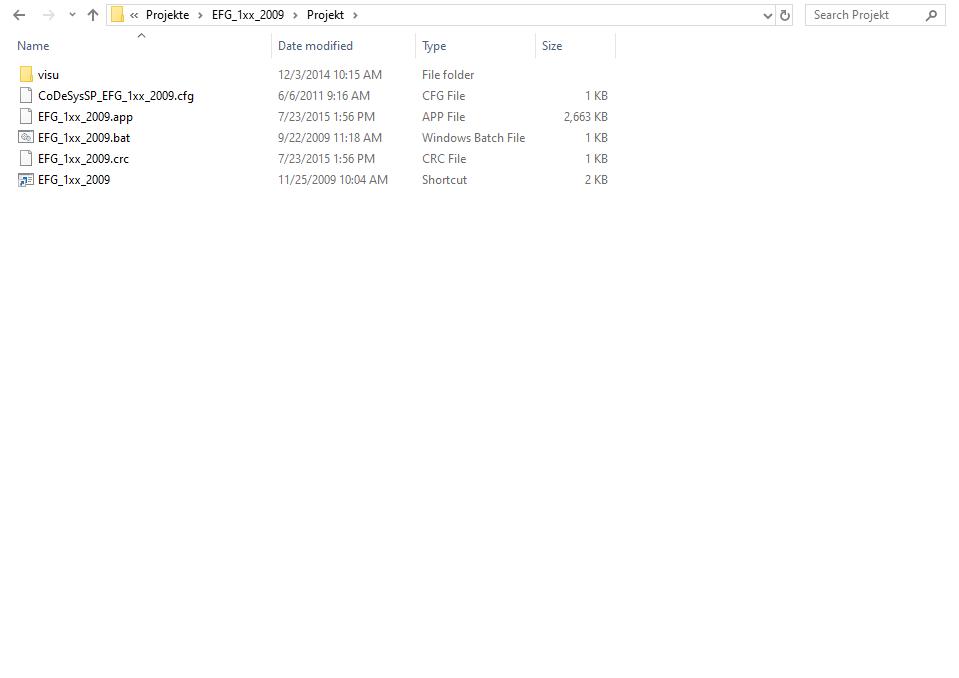The image size is (959, 678).
Task: Select CoDeSysSP_EFG_1xx_2009.cfg file name
Action: click(x=116, y=95)
